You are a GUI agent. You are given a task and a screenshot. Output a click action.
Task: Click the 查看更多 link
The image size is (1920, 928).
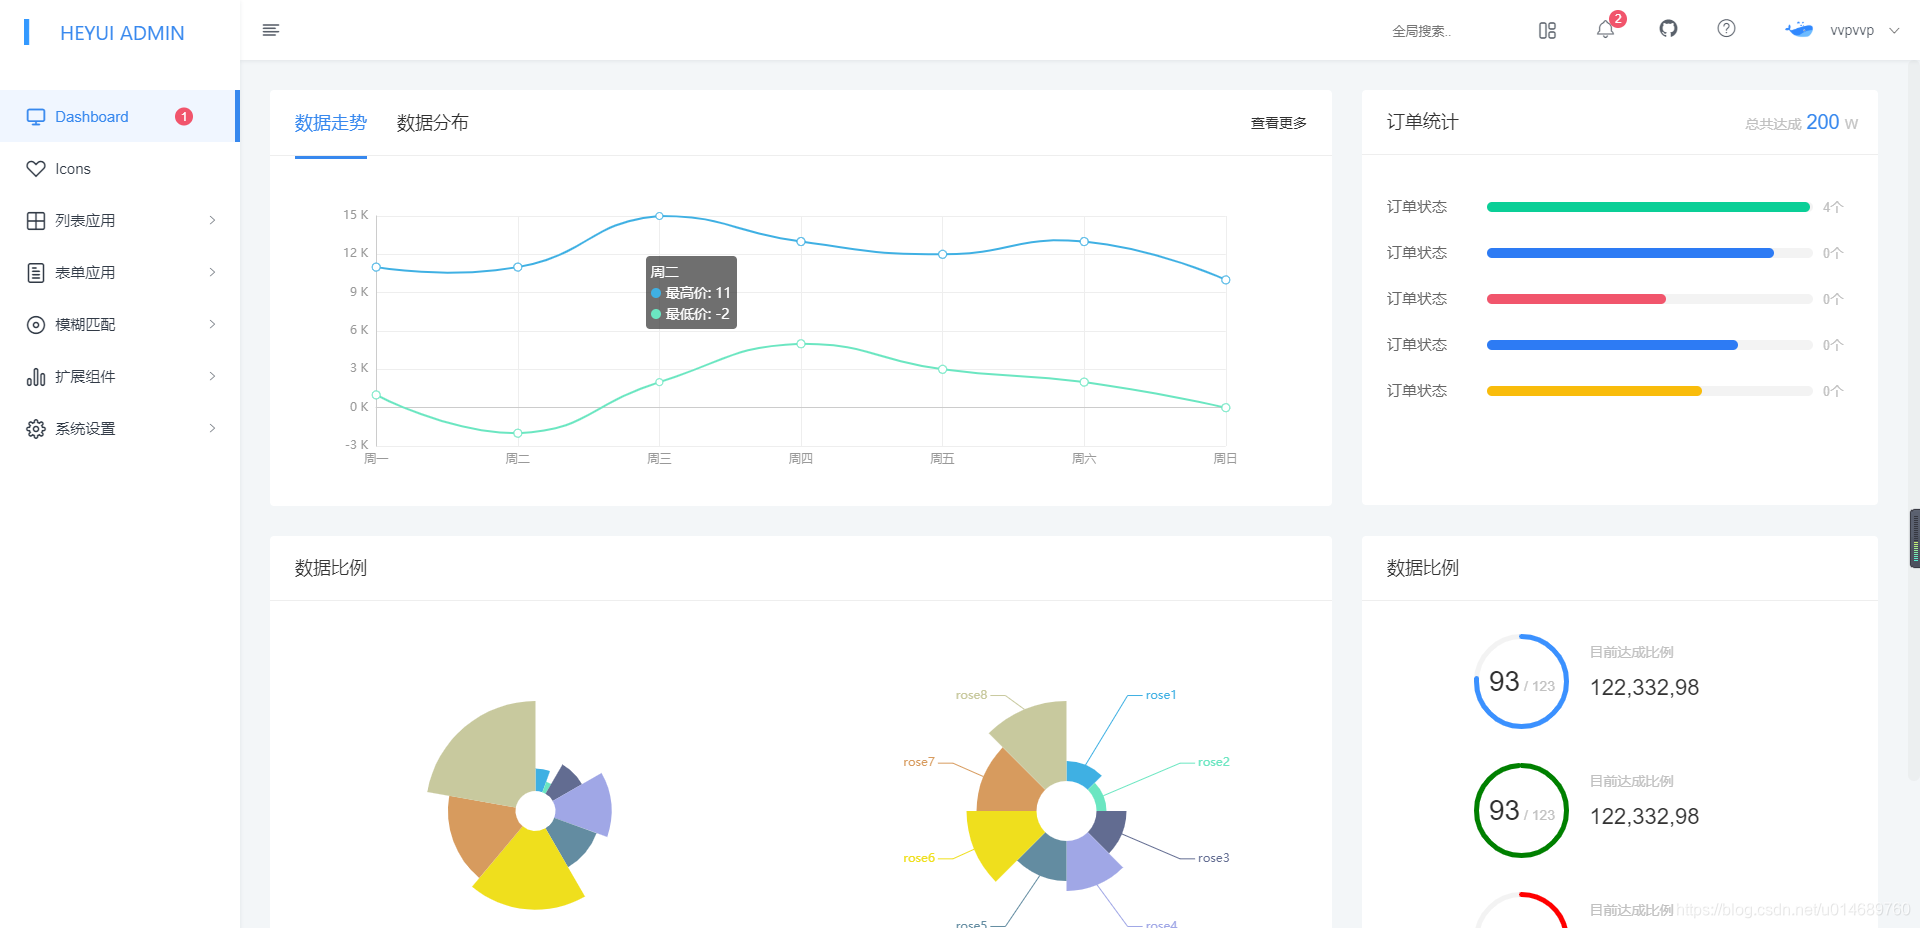[x=1279, y=123]
